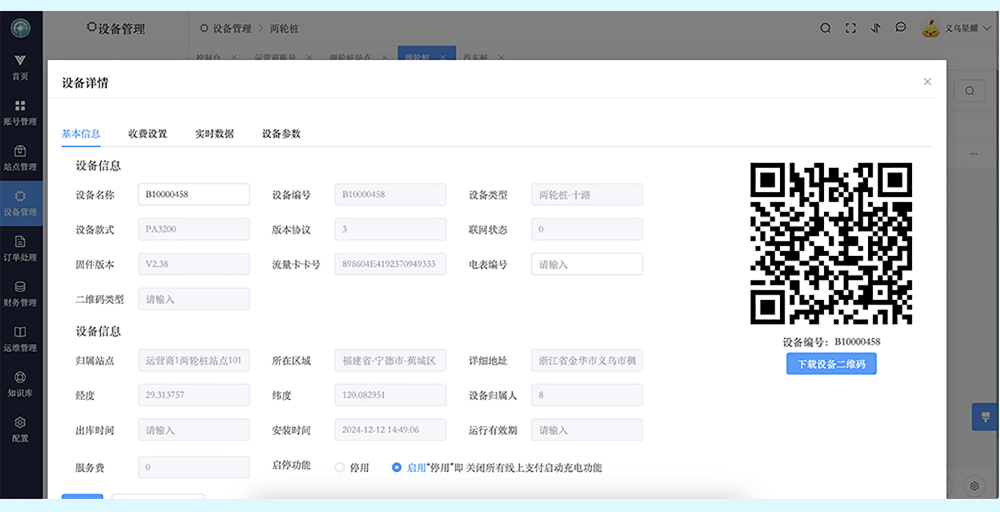This screenshot has height=512, width=1000.
Task: Select the 停用 radio option
Action: (x=340, y=467)
